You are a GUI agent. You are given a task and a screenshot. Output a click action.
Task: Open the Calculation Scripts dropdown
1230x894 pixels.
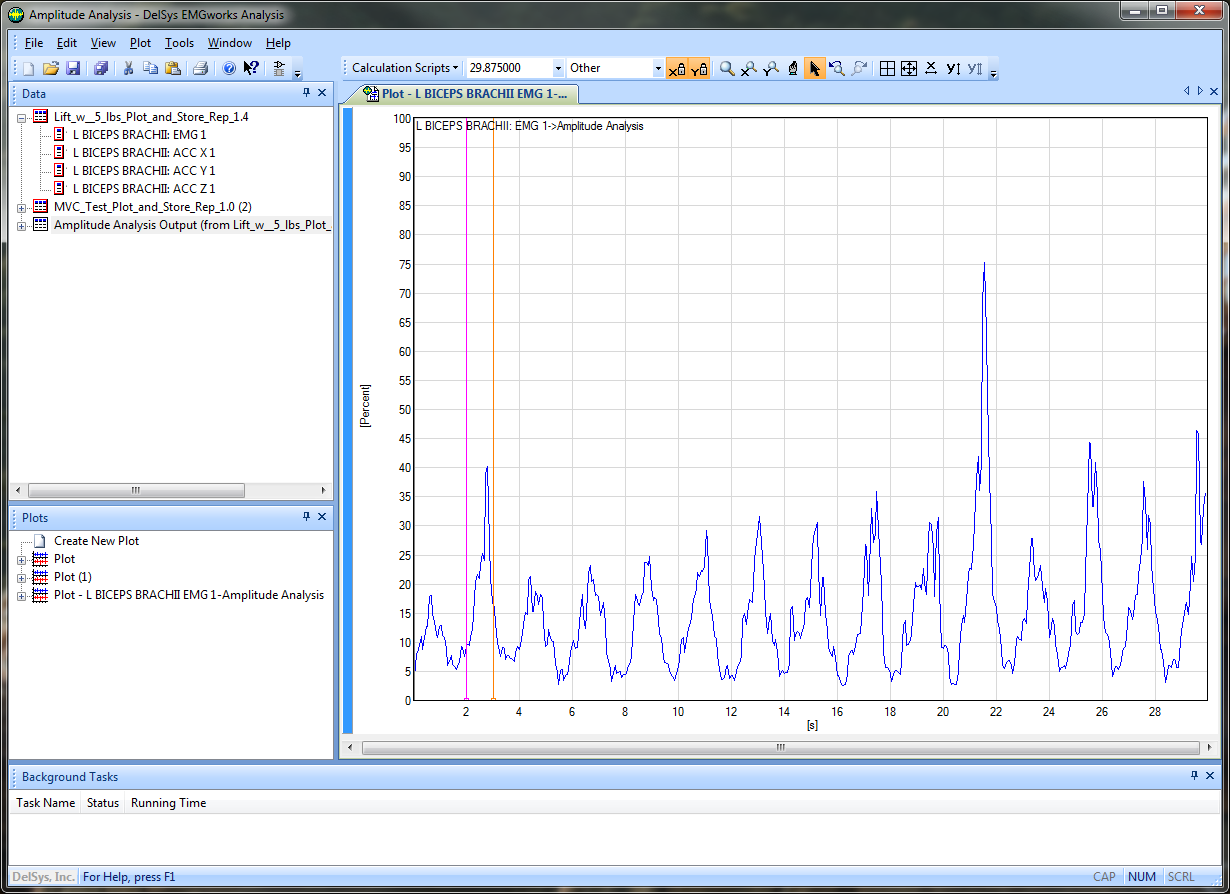[404, 68]
